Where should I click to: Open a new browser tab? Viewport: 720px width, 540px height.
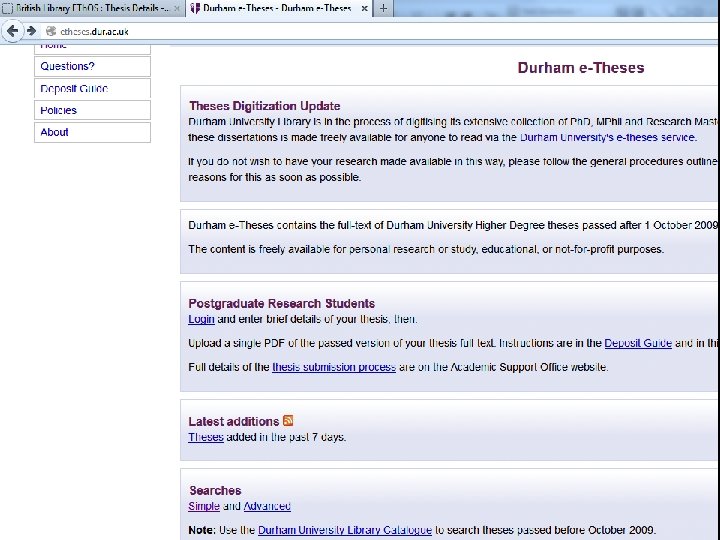[x=383, y=8]
